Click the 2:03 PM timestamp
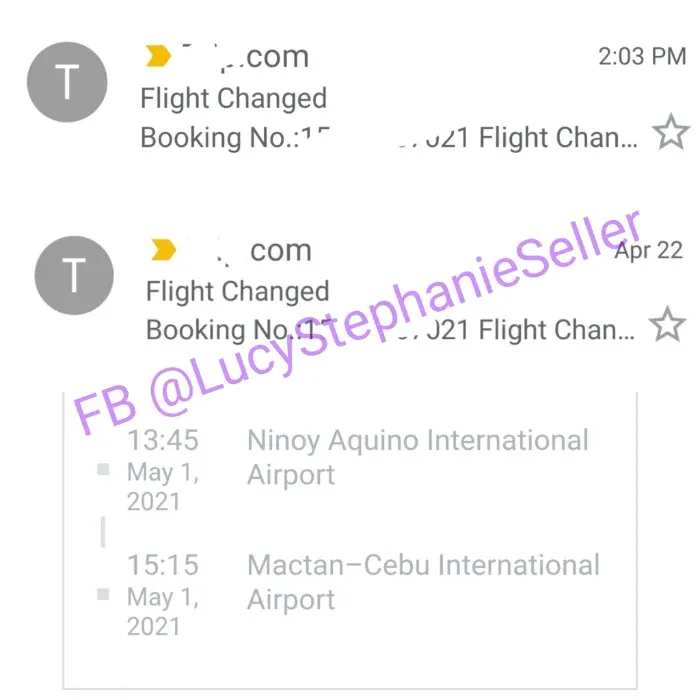 641,57
